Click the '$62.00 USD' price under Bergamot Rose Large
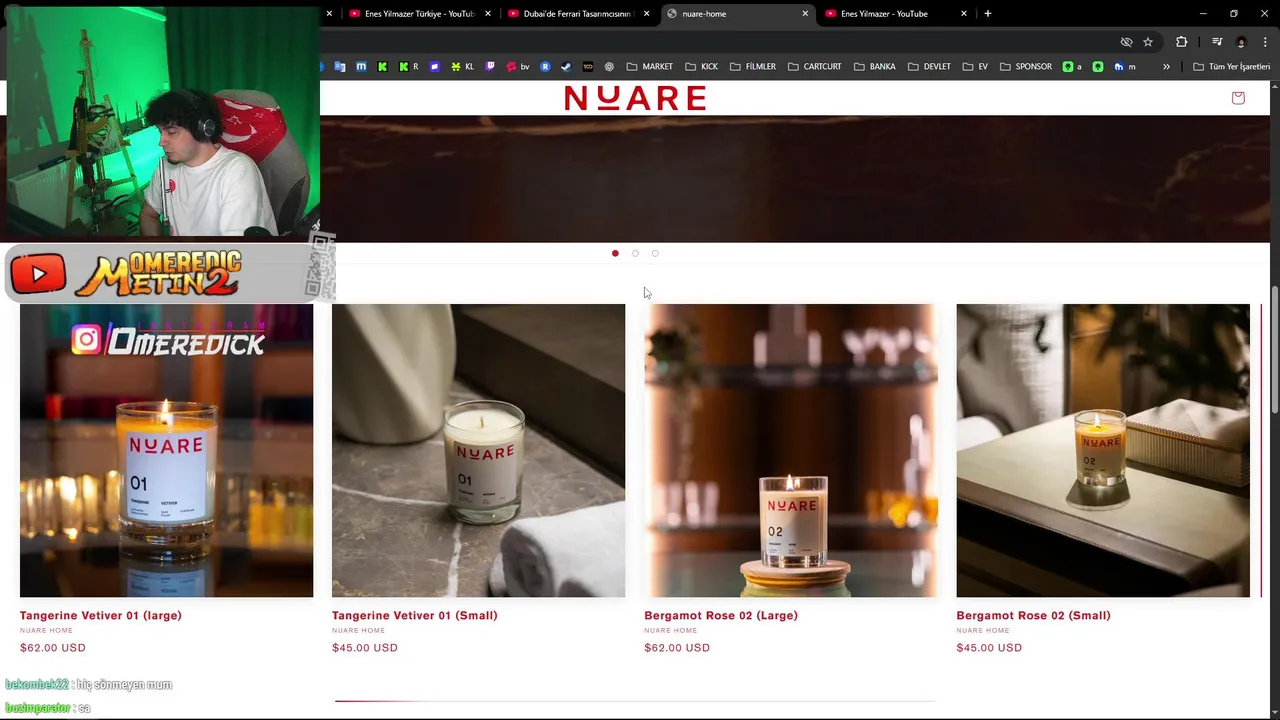The image size is (1280, 720). click(677, 647)
